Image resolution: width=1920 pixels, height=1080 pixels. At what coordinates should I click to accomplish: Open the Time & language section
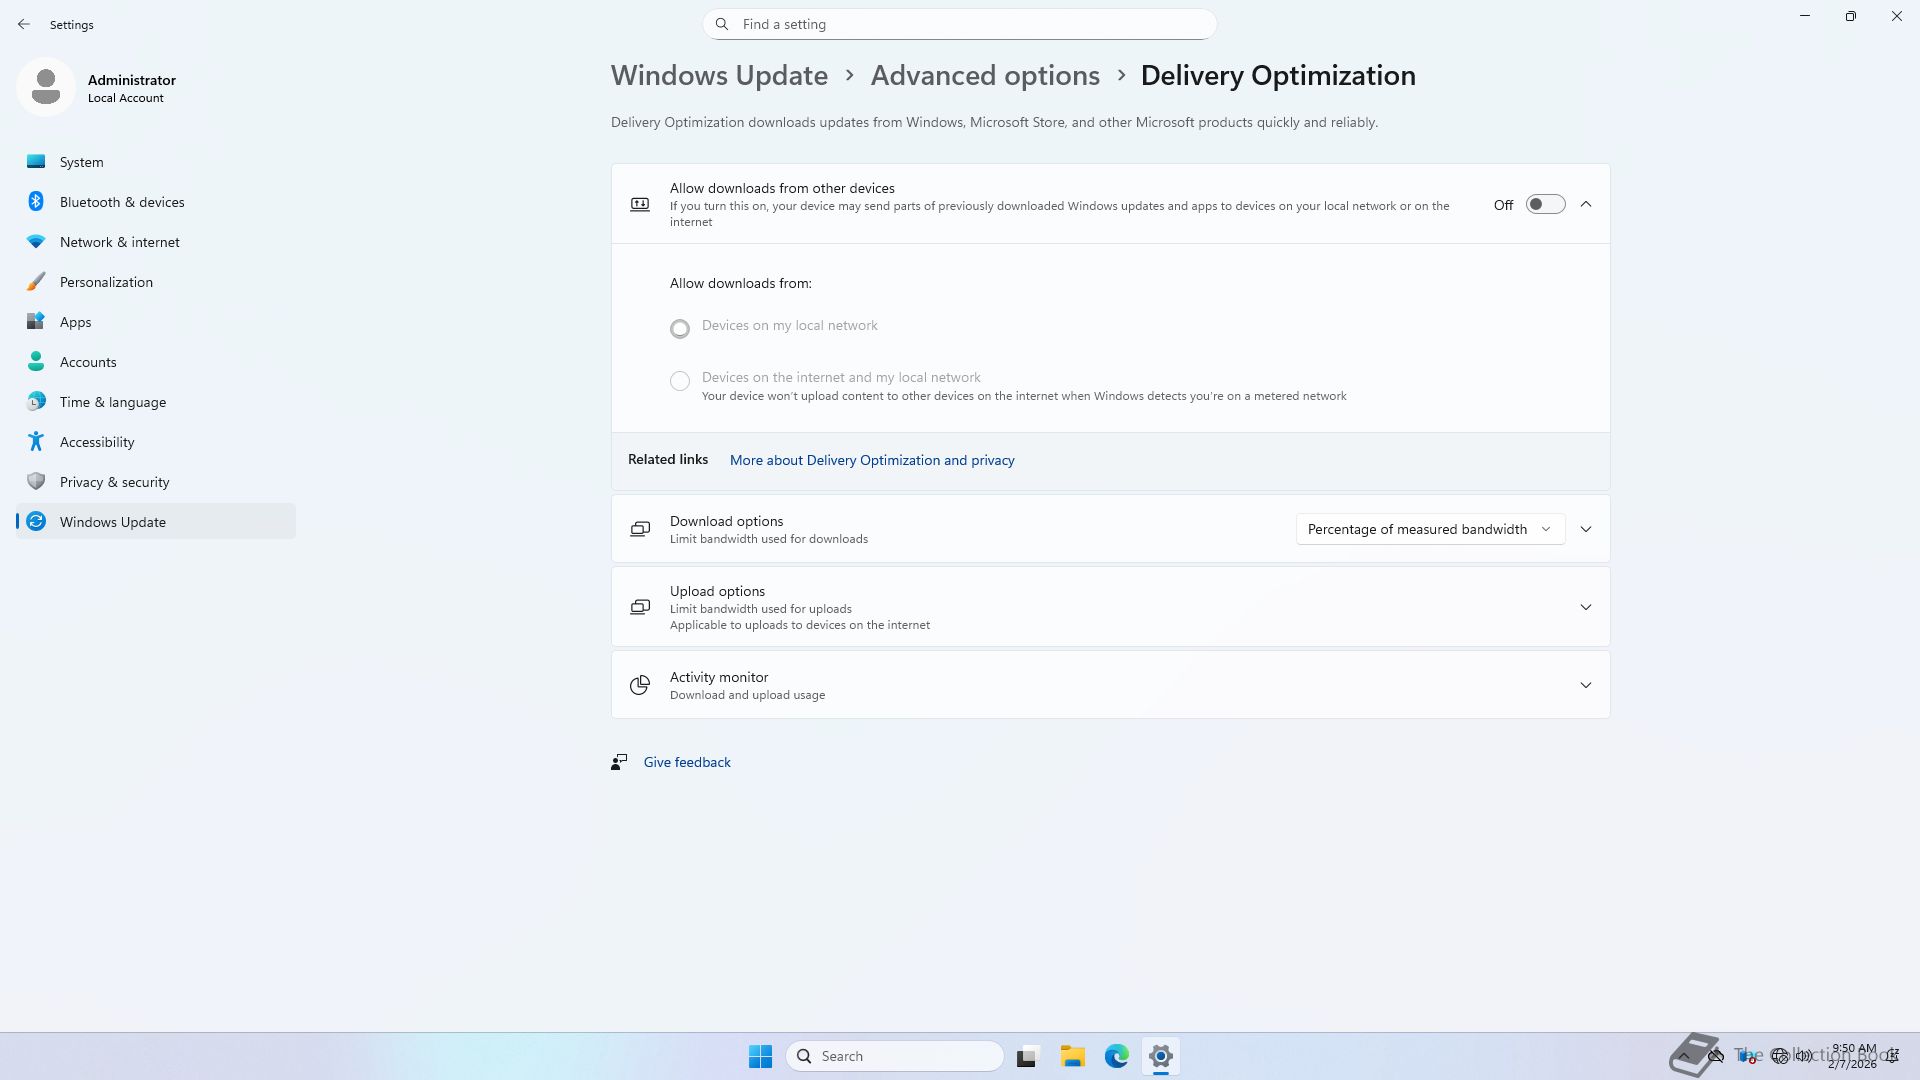(112, 402)
